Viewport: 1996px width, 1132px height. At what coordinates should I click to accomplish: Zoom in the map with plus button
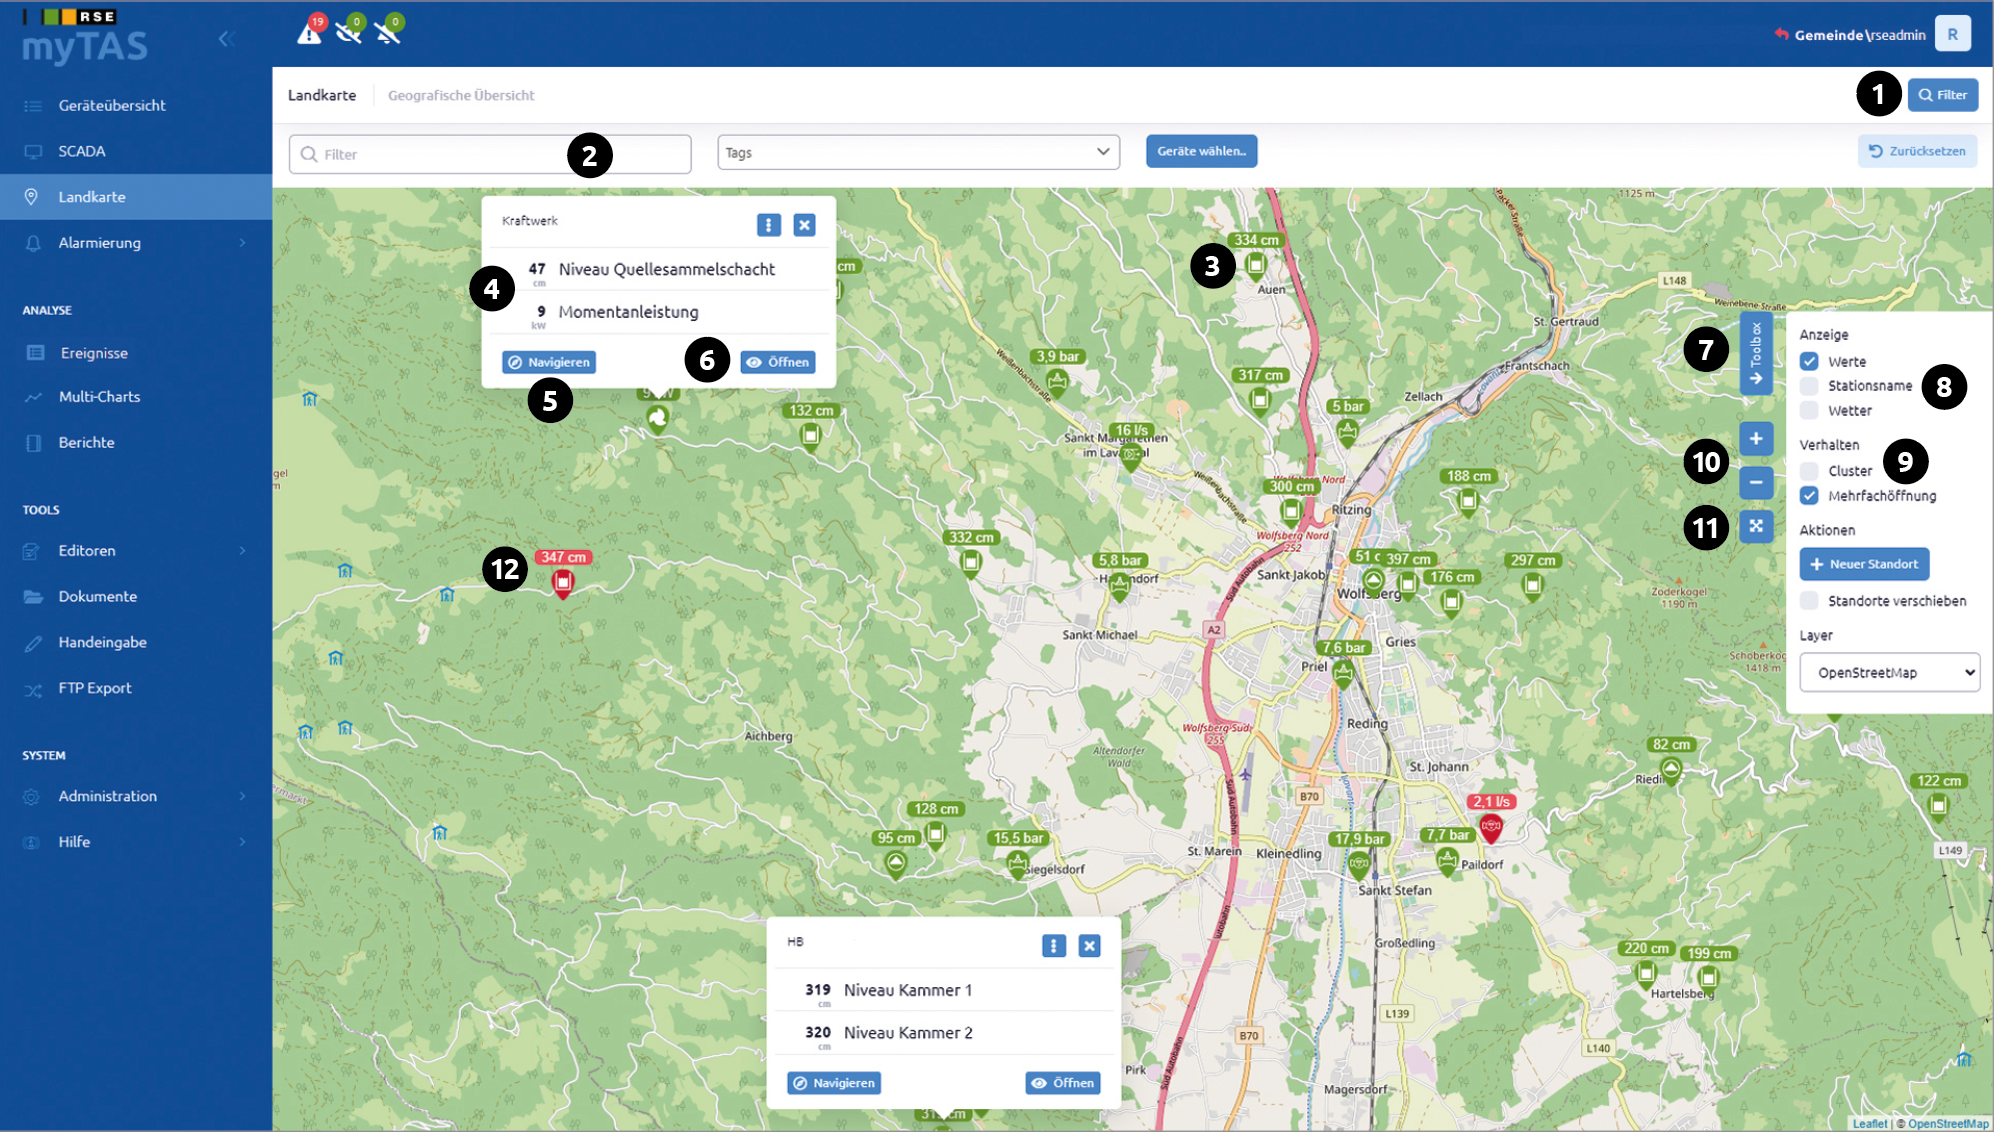point(1756,438)
